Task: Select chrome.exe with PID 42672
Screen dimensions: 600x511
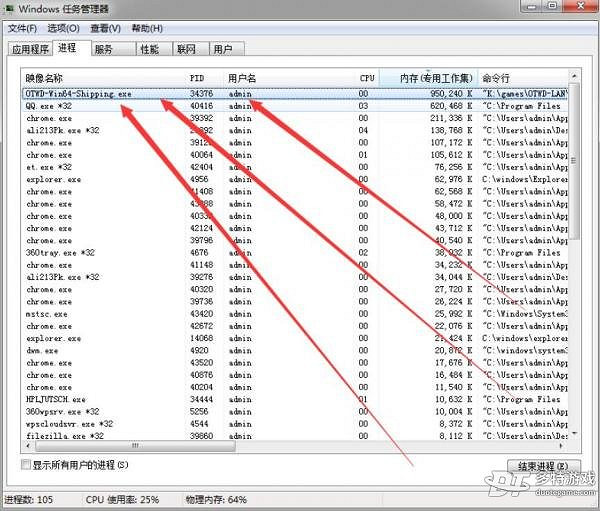Action: pyautogui.click(x=295, y=326)
